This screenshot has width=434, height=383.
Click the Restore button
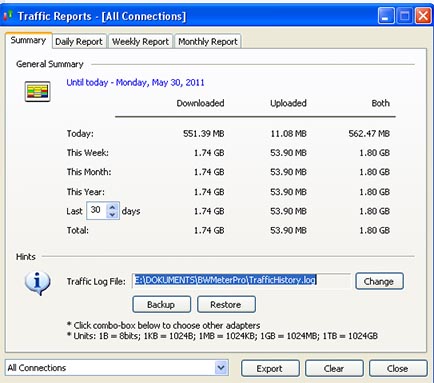tap(226, 304)
